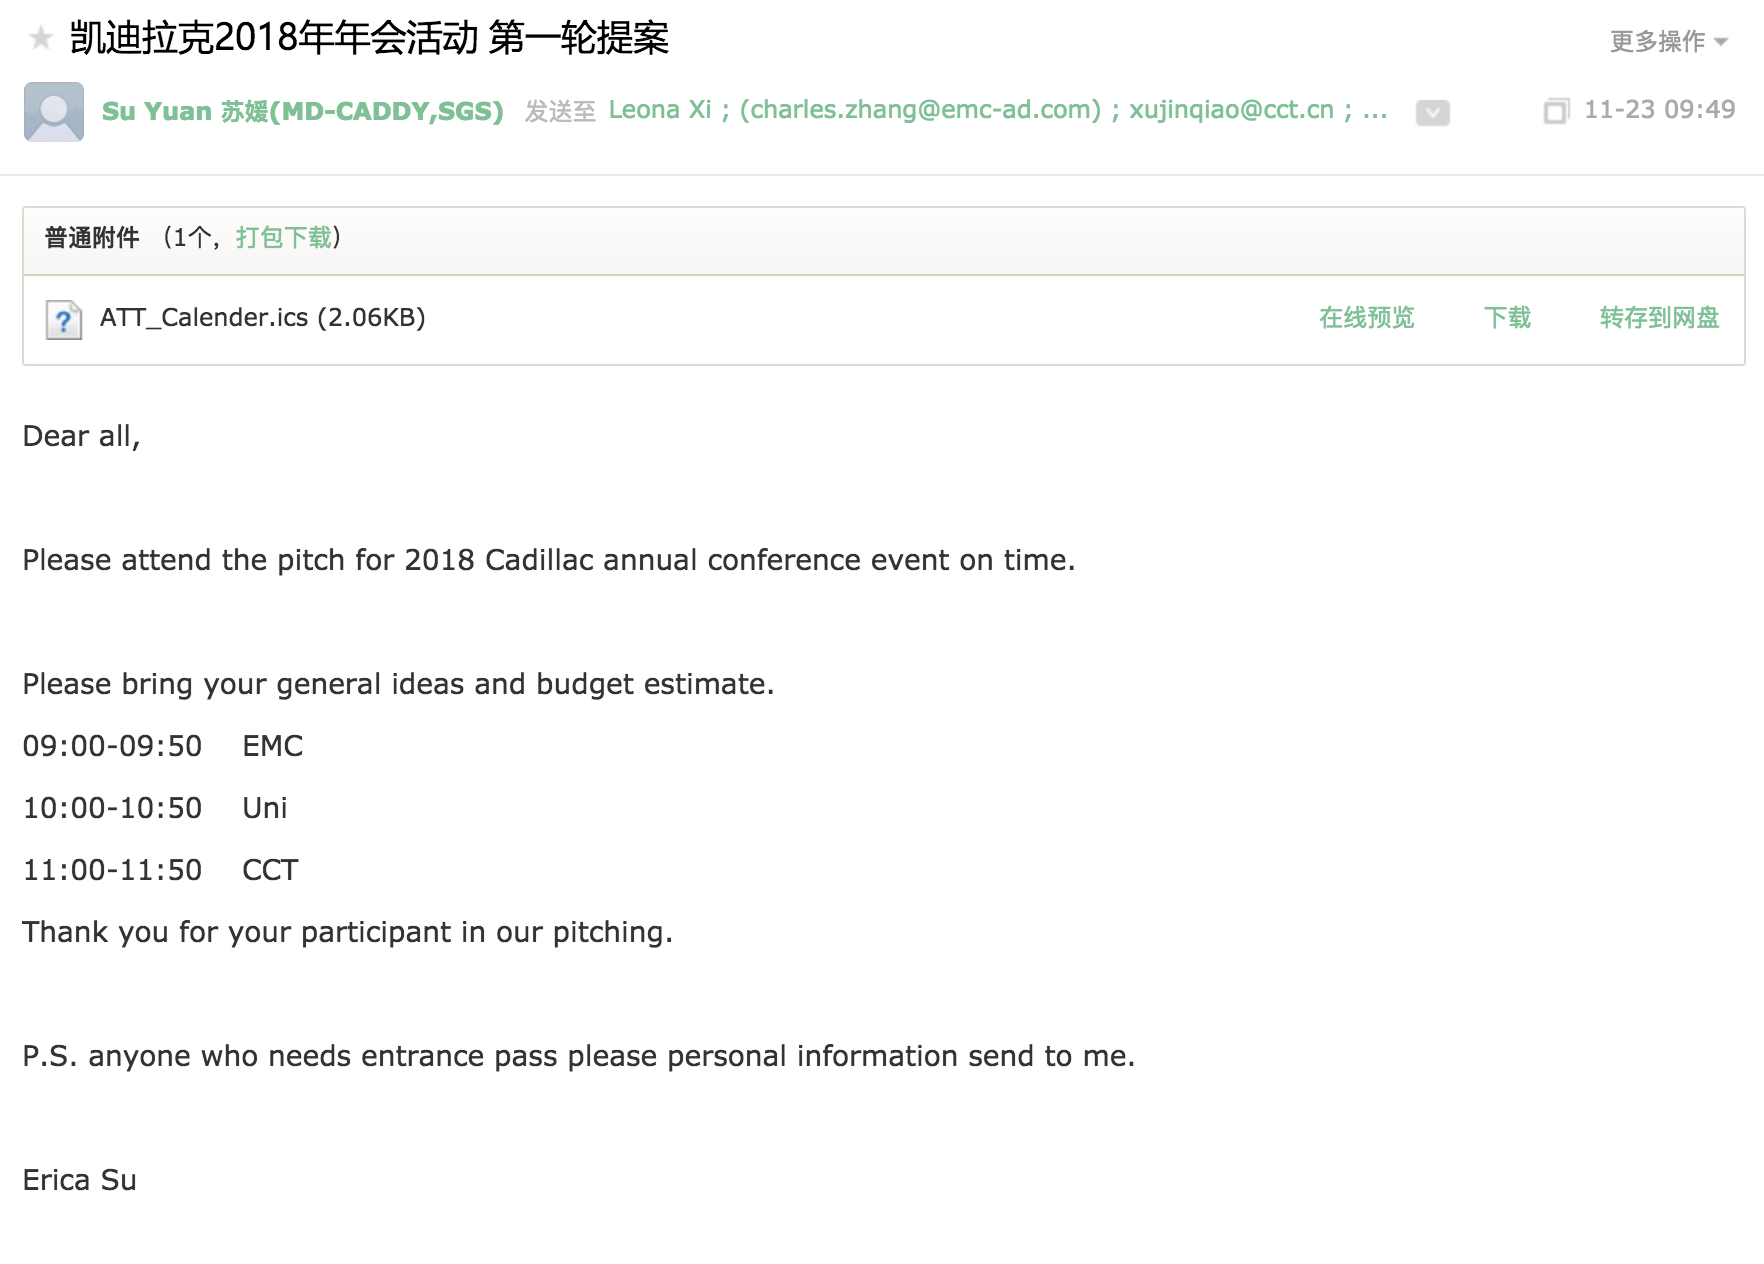Click the xujinqiao@cct.cn recipient address
The image size is (1764, 1264).
tap(1231, 110)
